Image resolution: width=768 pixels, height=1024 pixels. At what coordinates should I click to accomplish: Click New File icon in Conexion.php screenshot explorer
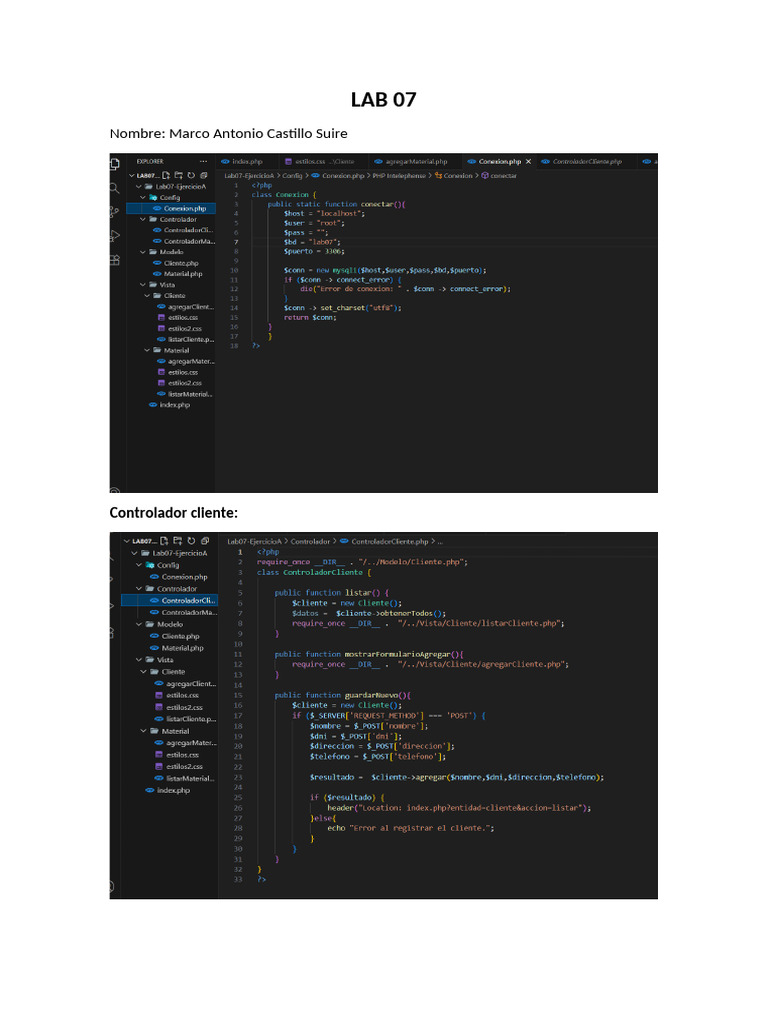tap(166, 176)
